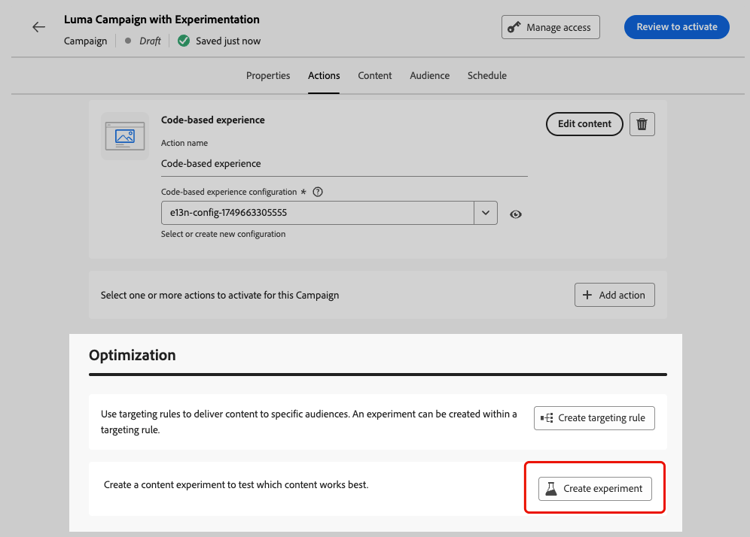Select the Schedule tab

[x=487, y=75]
